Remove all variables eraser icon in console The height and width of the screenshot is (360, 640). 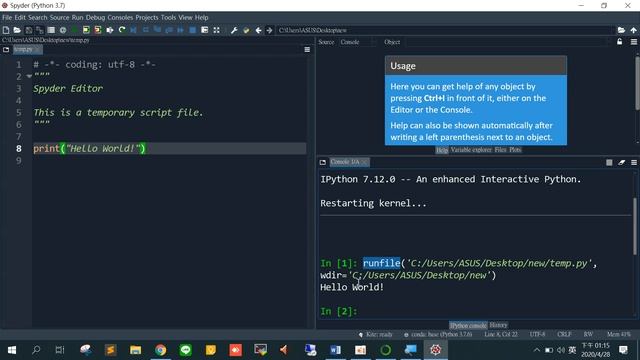point(621,162)
